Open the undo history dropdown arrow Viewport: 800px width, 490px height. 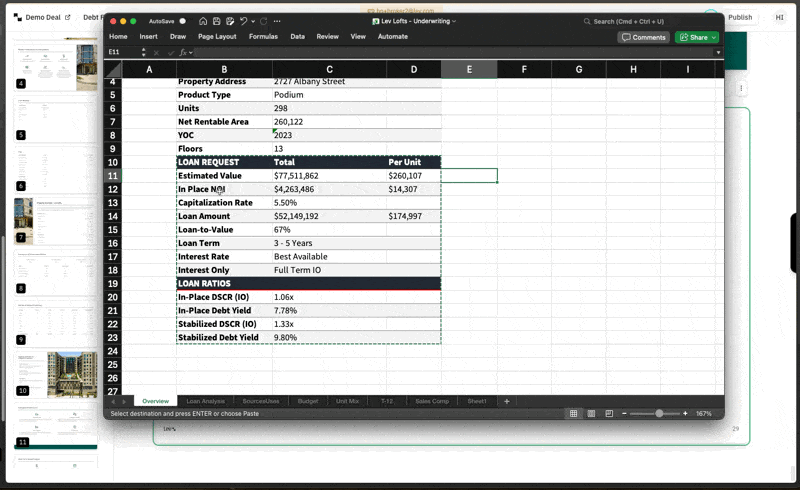click(x=253, y=20)
